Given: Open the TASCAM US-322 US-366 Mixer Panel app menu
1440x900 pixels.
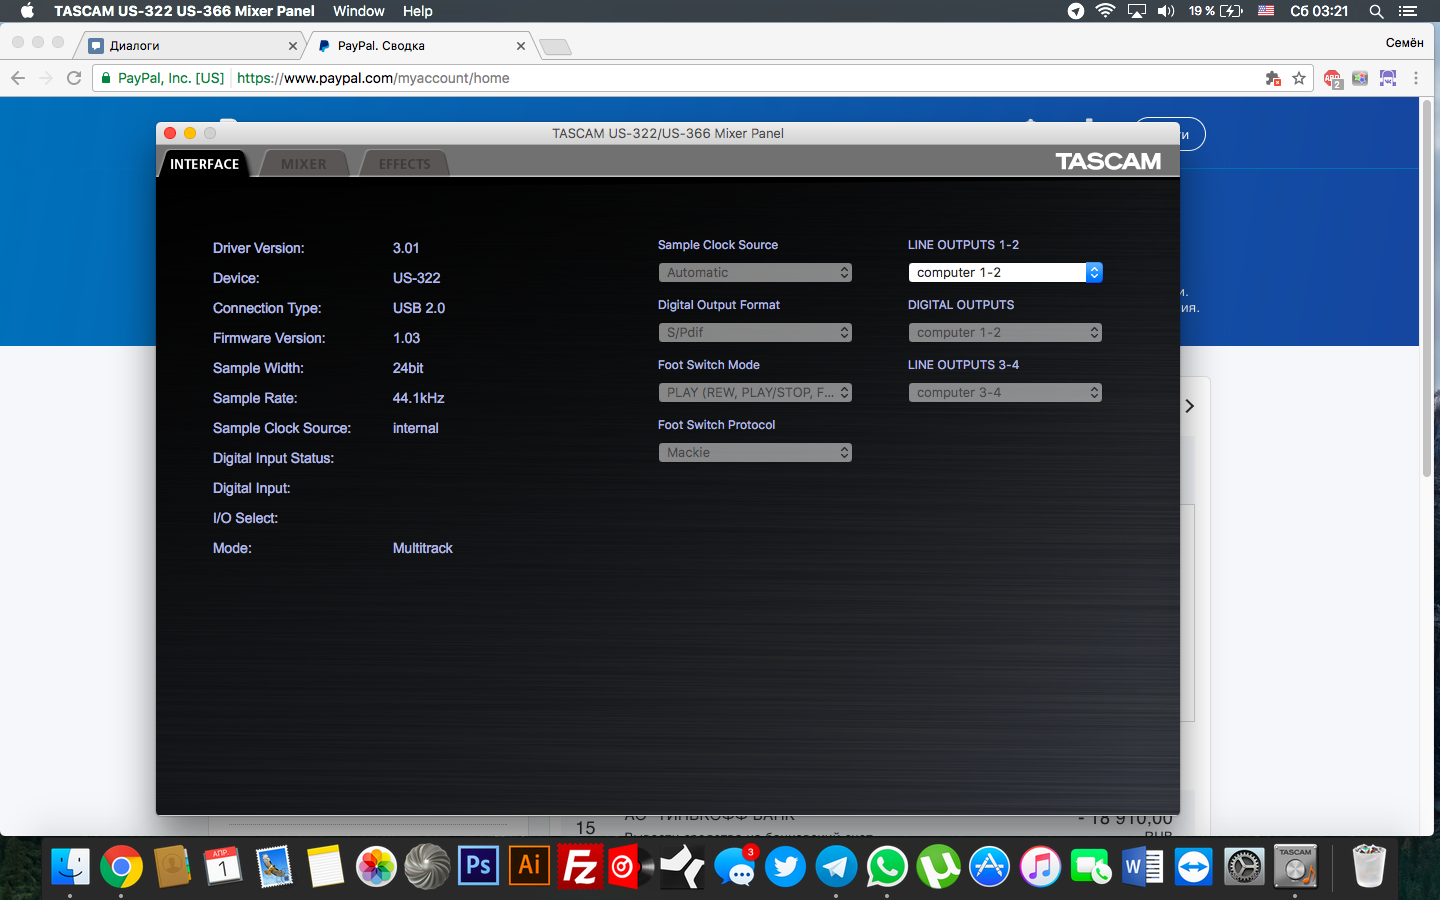Looking at the screenshot, I should tap(184, 11).
